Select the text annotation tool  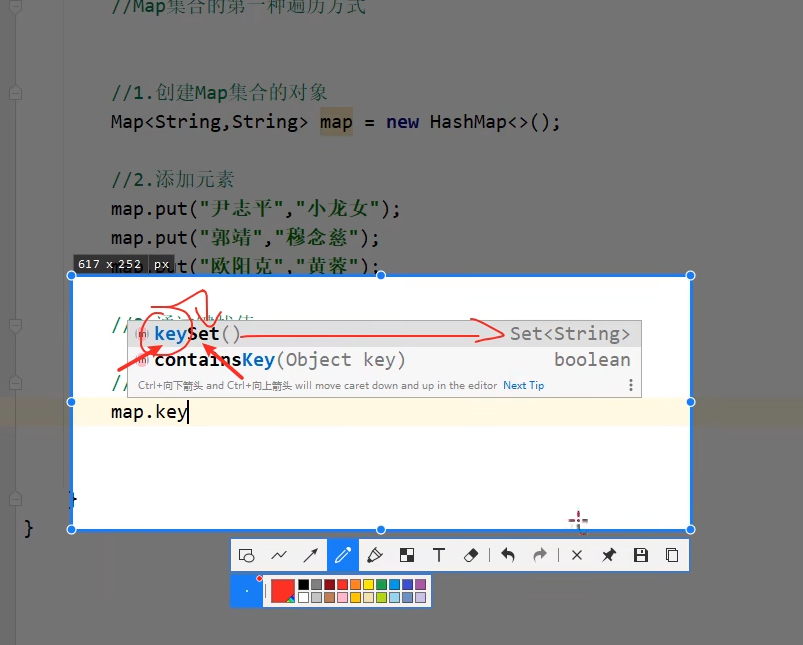[439, 555]
